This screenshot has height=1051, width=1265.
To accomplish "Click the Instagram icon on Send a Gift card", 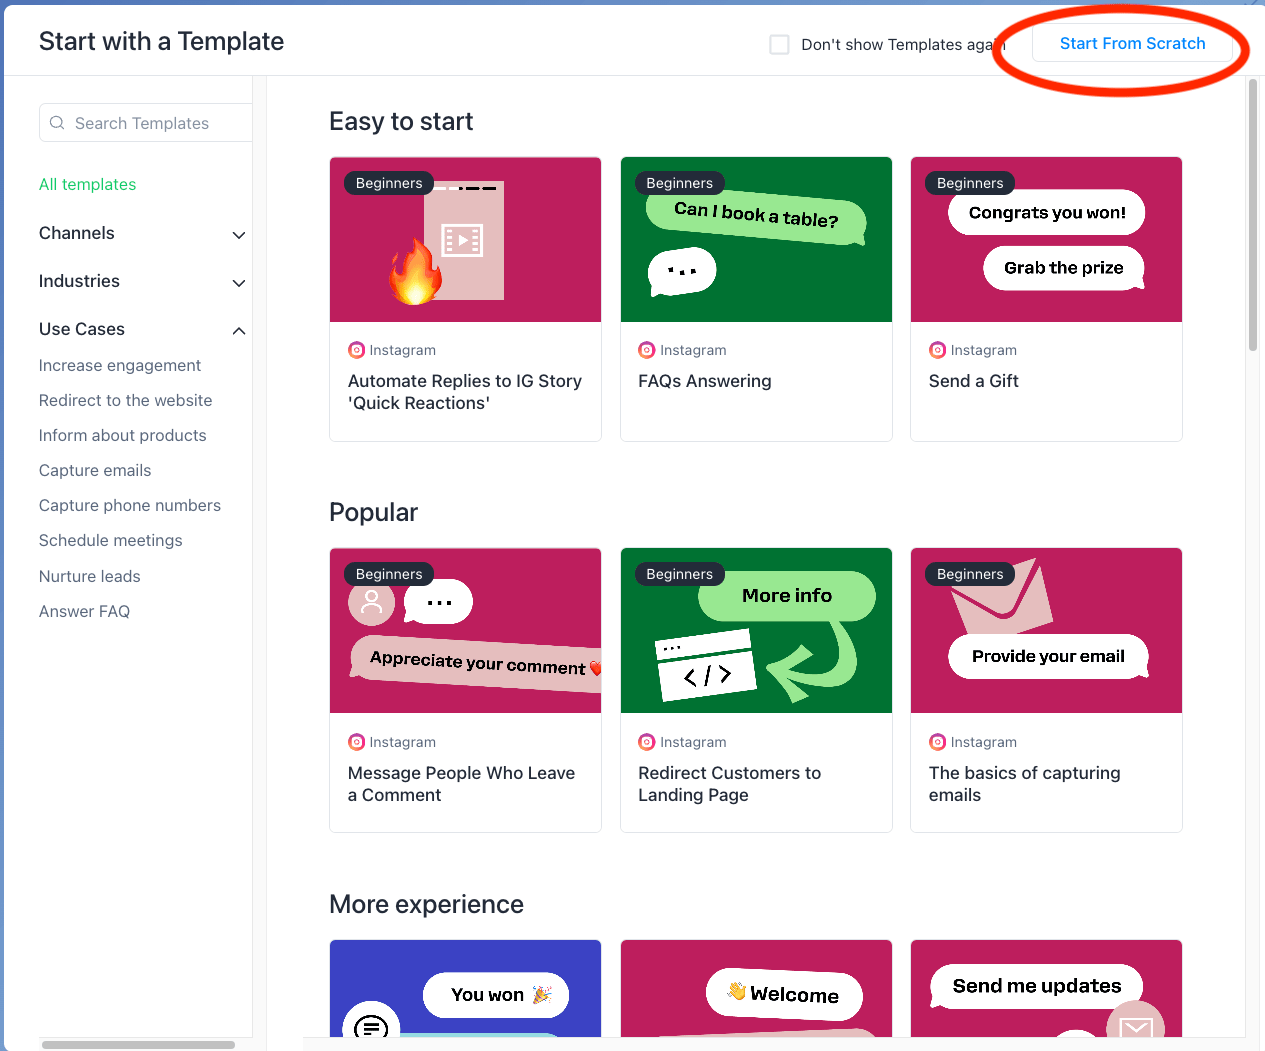I will coord(937,350).
